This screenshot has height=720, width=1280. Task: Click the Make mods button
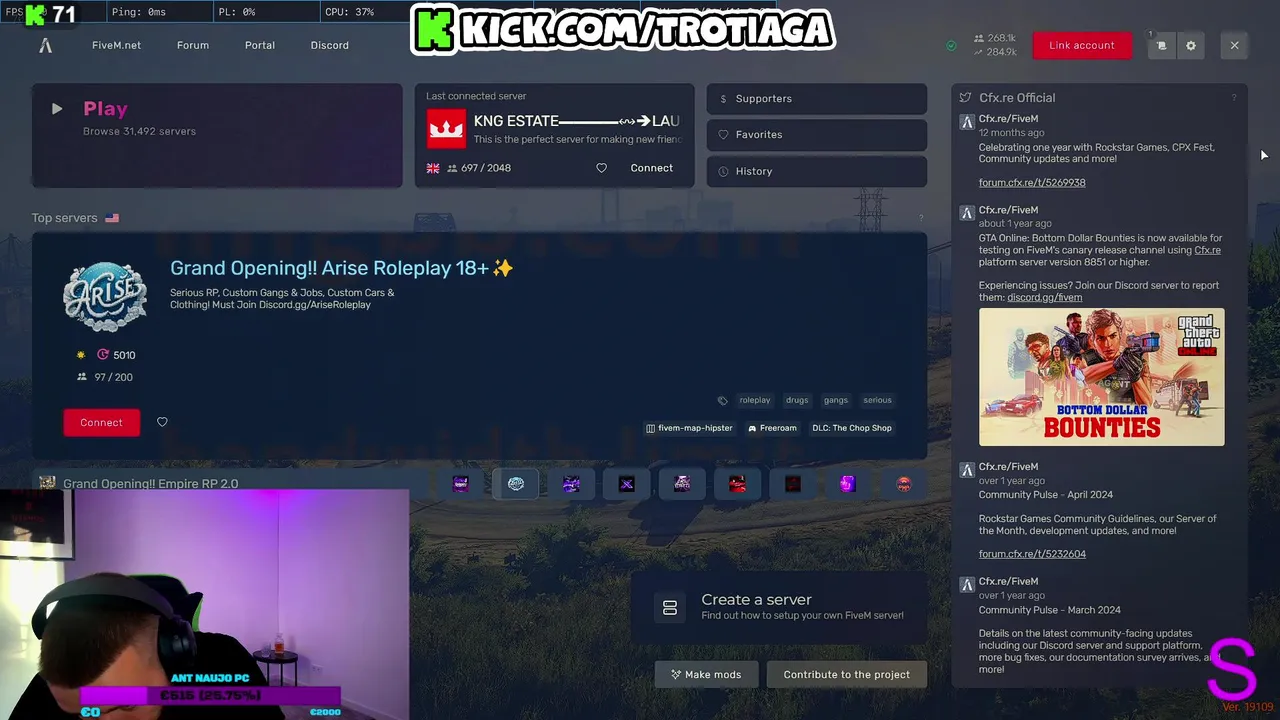(x=706, y=675)
